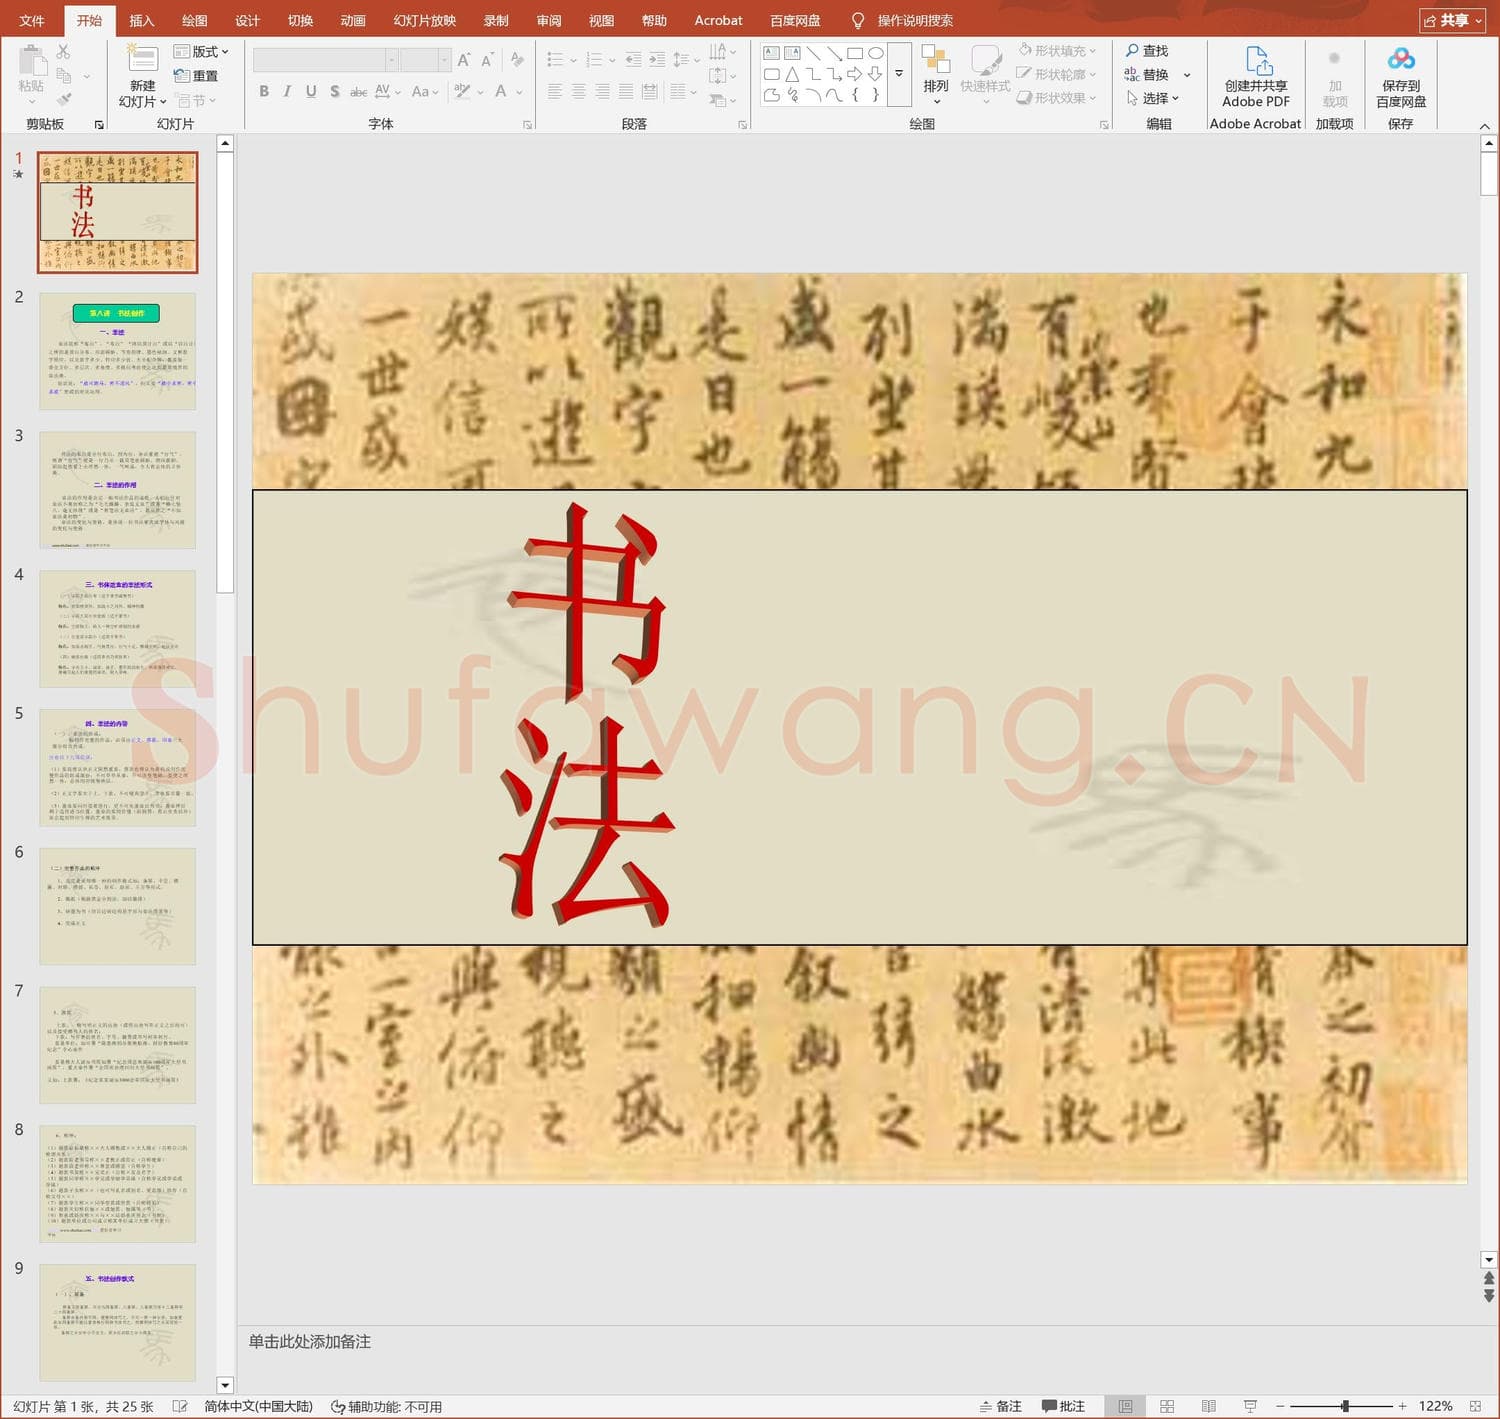This screenshot has width=1500, height=1419.
Task: Expand the shapes gallery more arrow
Action: tap(899, 74)
